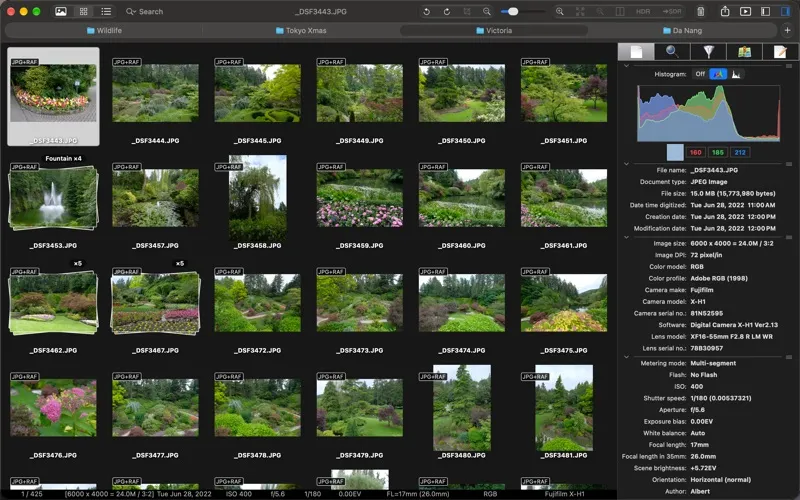Screen dimensions: 800x500
Task: Rotate image clockwise
Action: point(446,11)
